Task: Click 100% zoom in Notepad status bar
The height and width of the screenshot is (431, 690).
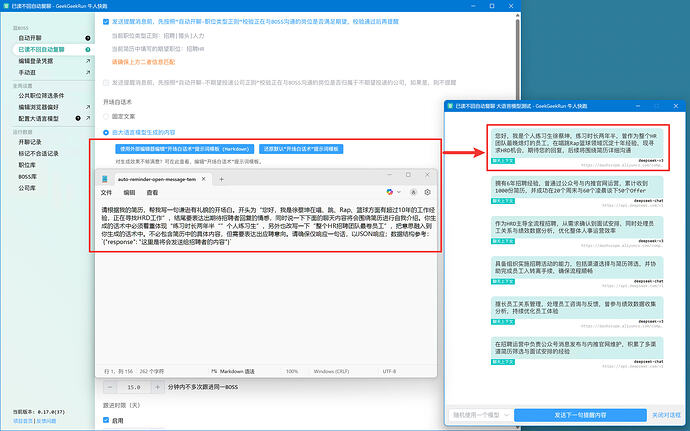Action: (x=292, y=372)
